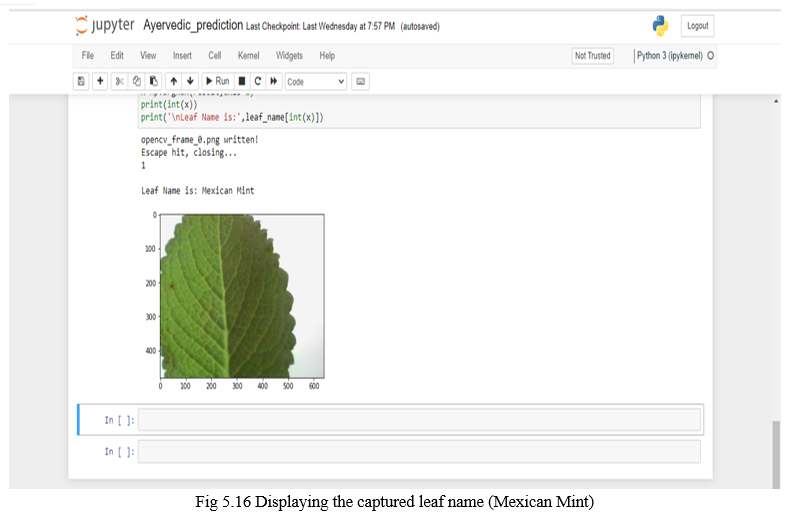Click the leaf image plot output

pos(242,296)
